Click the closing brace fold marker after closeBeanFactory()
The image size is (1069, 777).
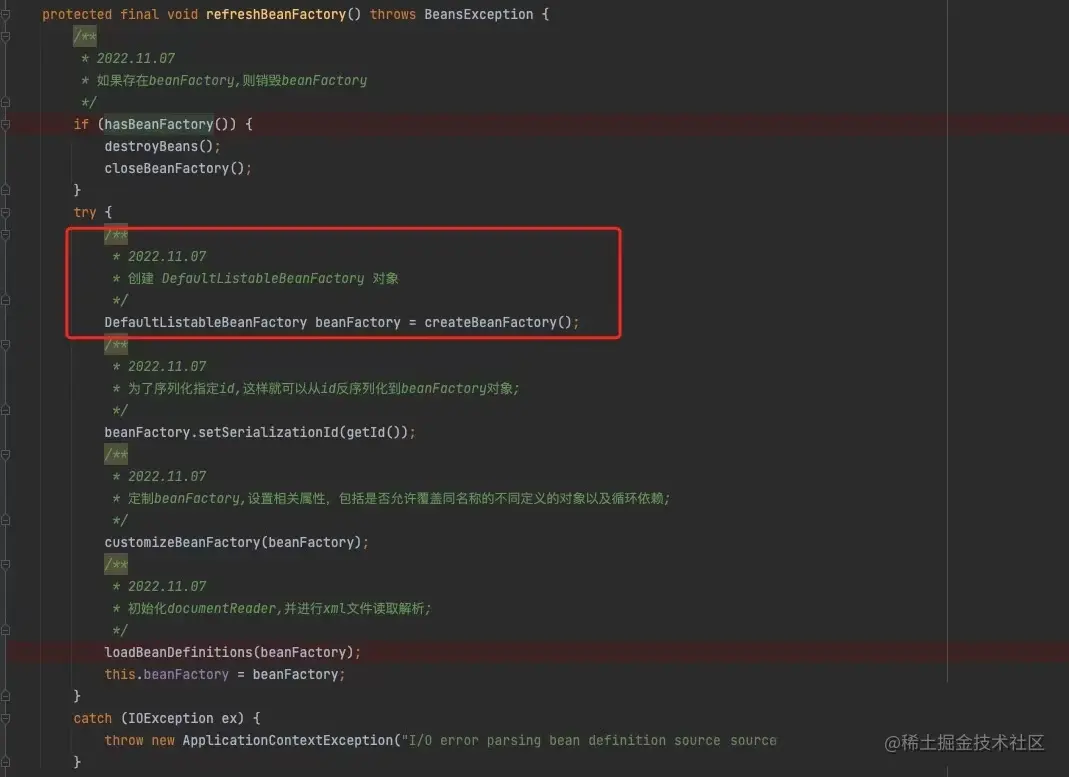[5, 189]
